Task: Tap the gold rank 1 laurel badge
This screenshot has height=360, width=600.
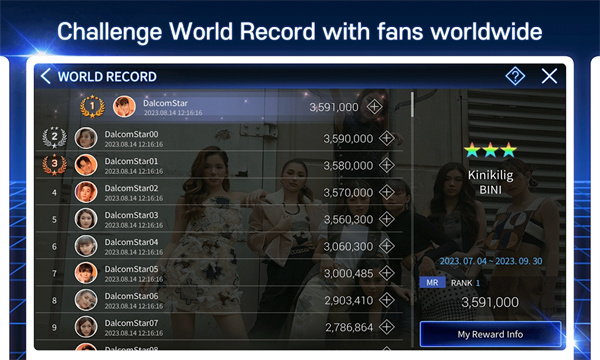Action: [x=92, y=106]
